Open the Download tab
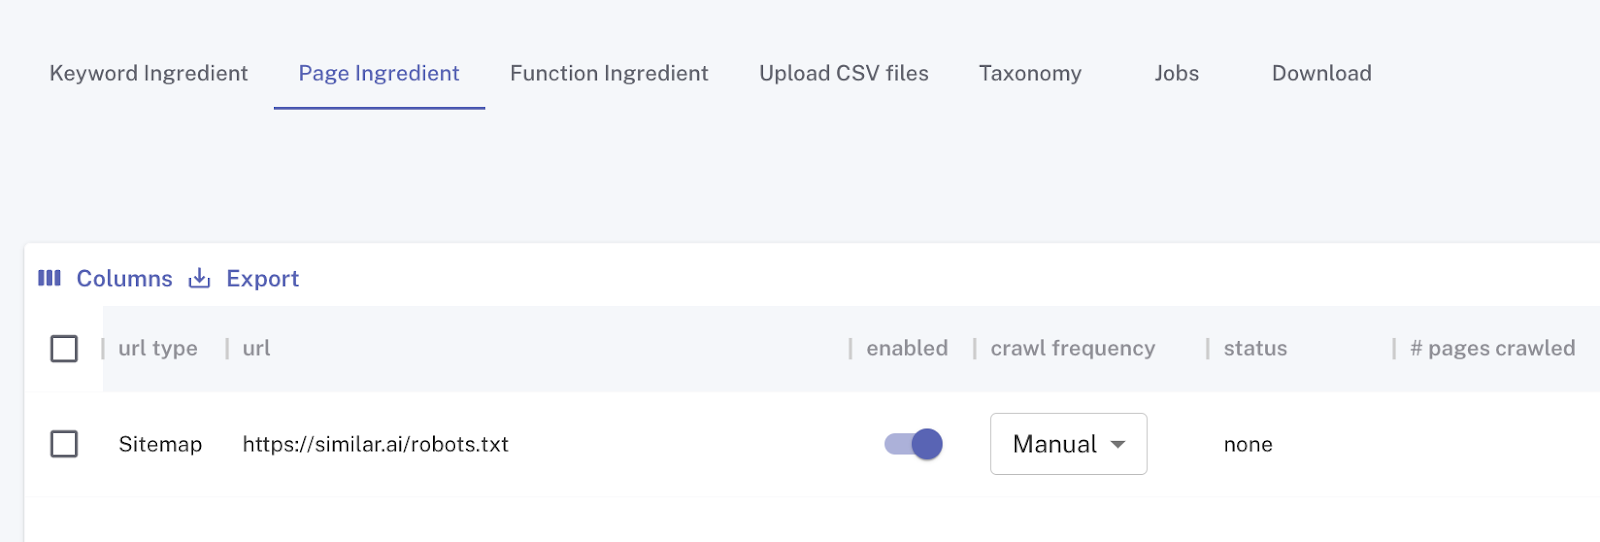1600x542 pixels. coord(1321,73)
